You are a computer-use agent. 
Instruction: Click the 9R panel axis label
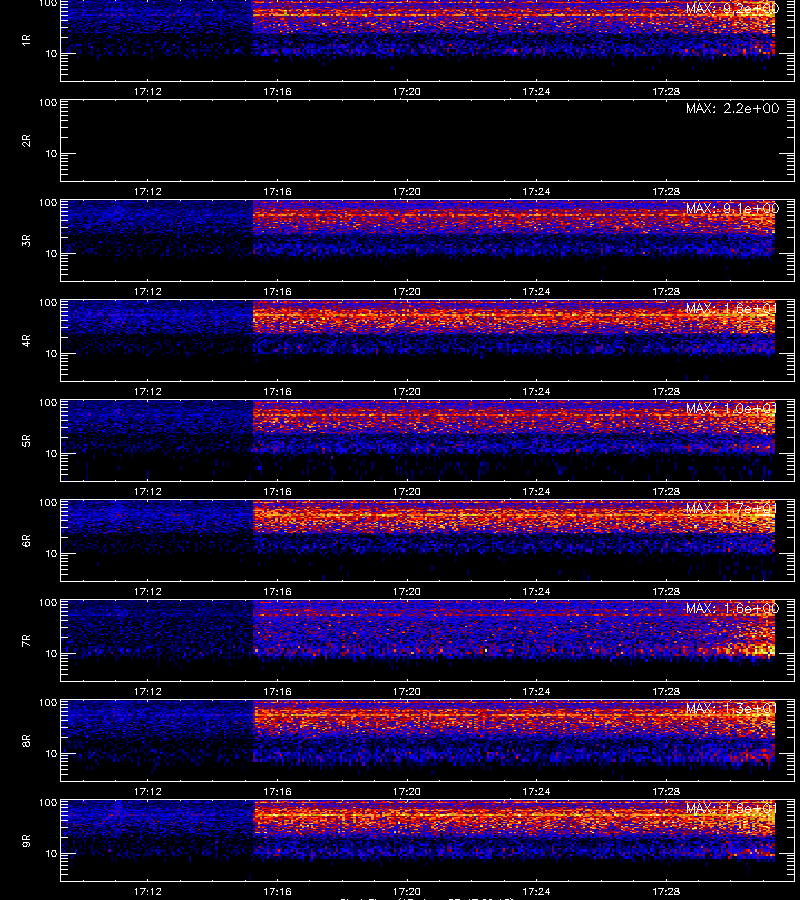pos(26,841)
